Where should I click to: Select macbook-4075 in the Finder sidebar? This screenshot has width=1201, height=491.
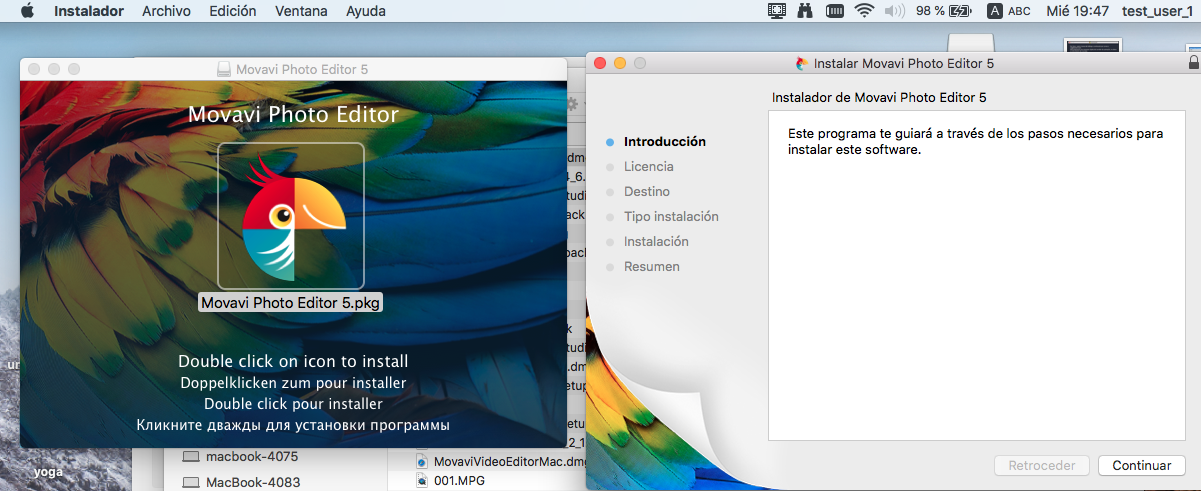tap(252, 457)
